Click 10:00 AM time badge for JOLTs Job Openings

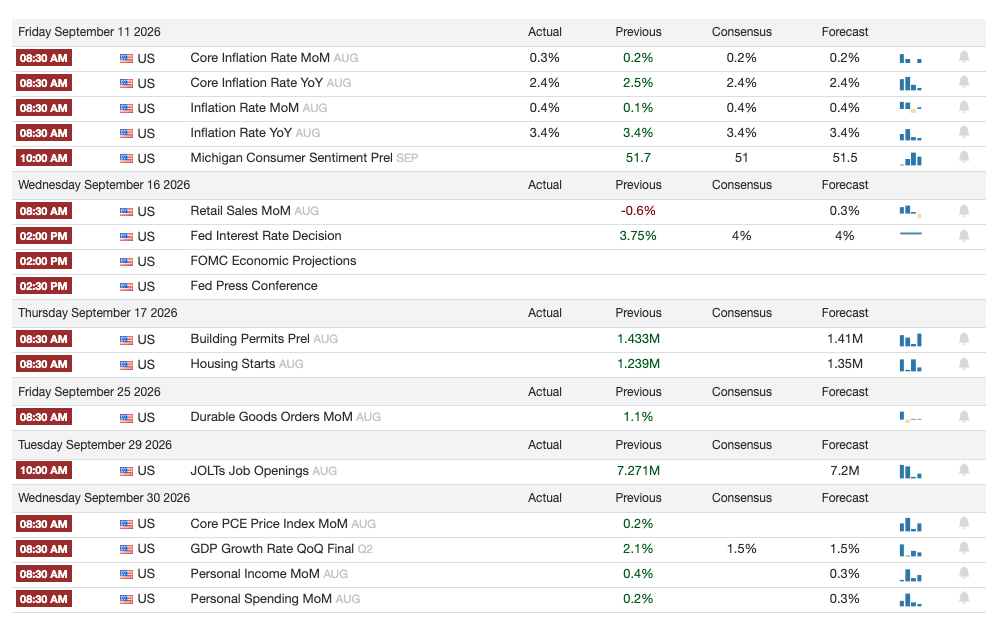(44, 470)
